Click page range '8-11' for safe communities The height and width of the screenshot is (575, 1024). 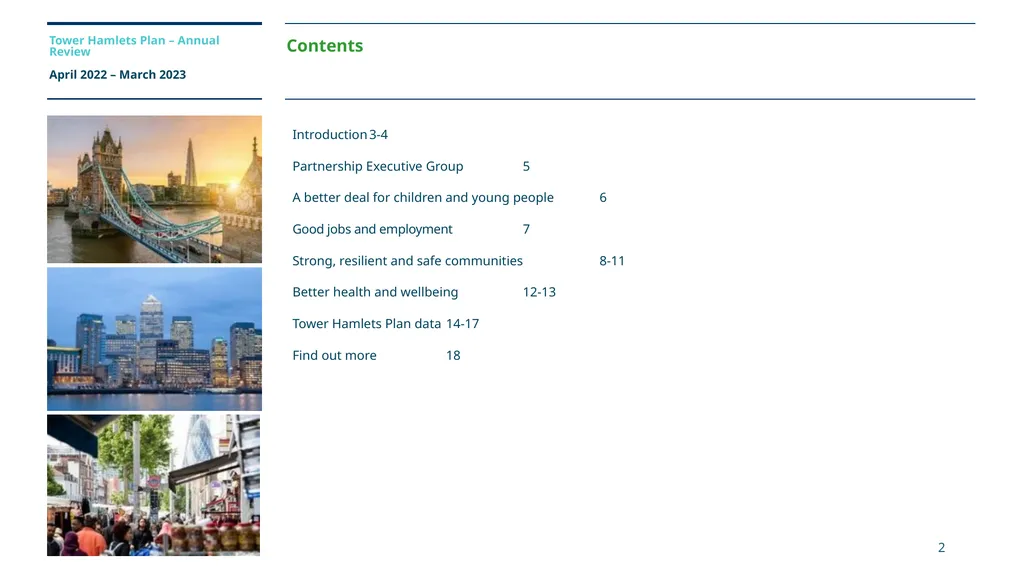pyautogui.click(x=612, y=261)
